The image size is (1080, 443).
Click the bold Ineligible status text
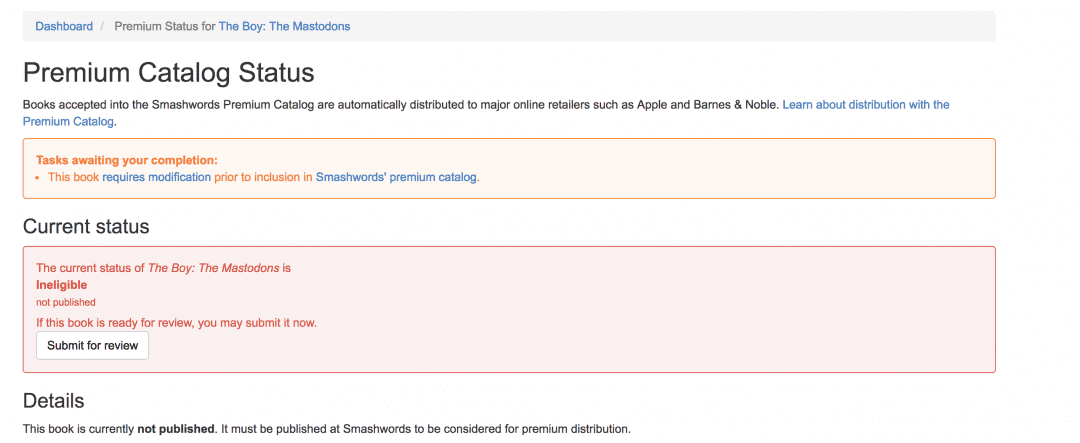coord(61,285)
